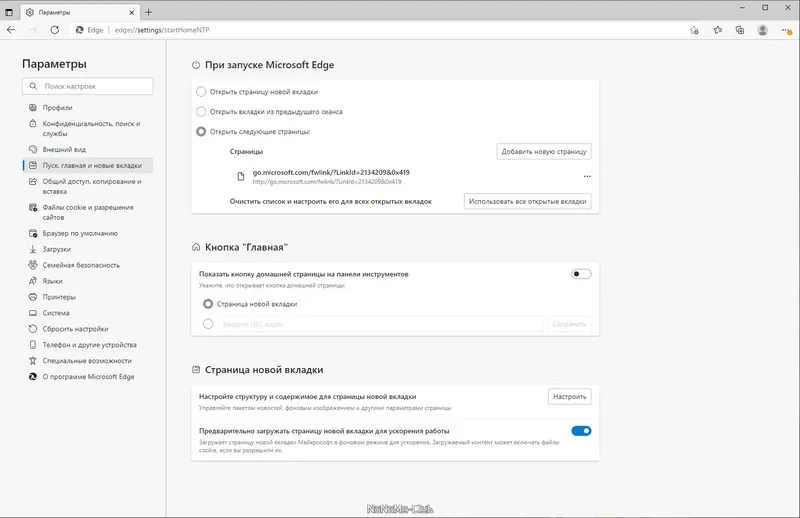Enable the home button toolbar toggle
This screenshot has height=518, width=800.
pyautogui.click(x=581, y=274)
